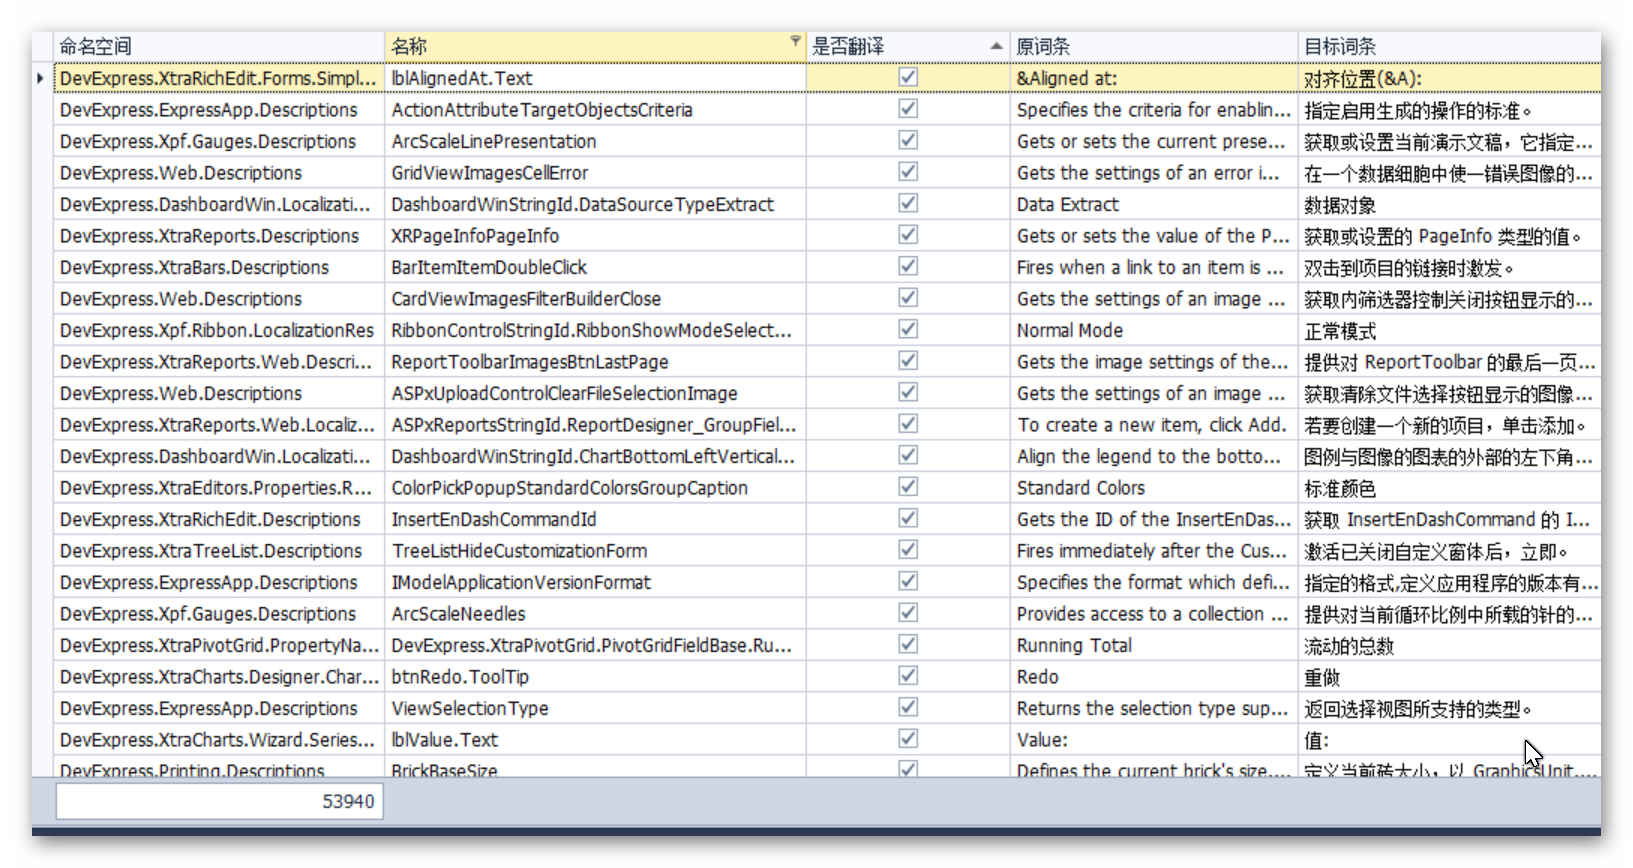Sort by 名称 column header
The width and height of the screenshot is (1633, 868).
coord(595,46)
